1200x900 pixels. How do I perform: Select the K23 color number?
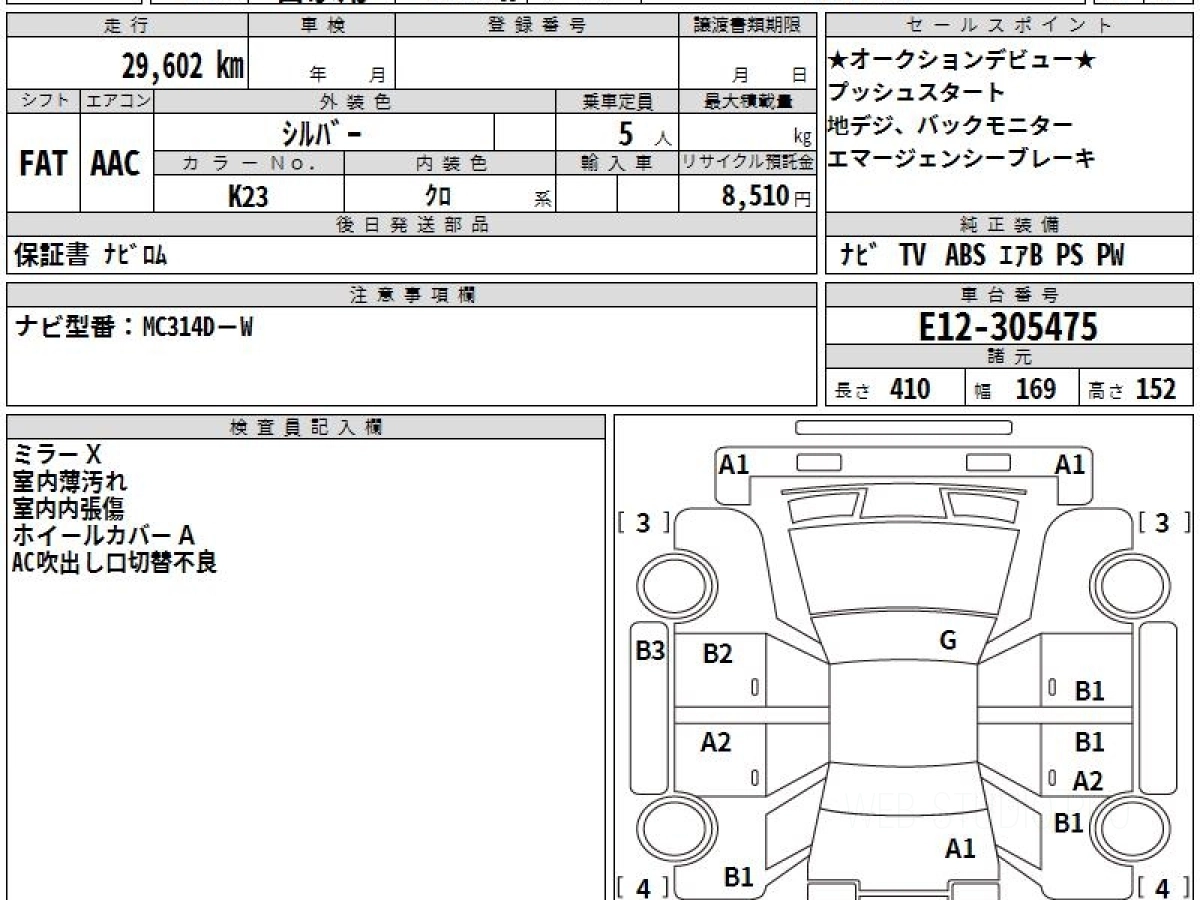248,196
